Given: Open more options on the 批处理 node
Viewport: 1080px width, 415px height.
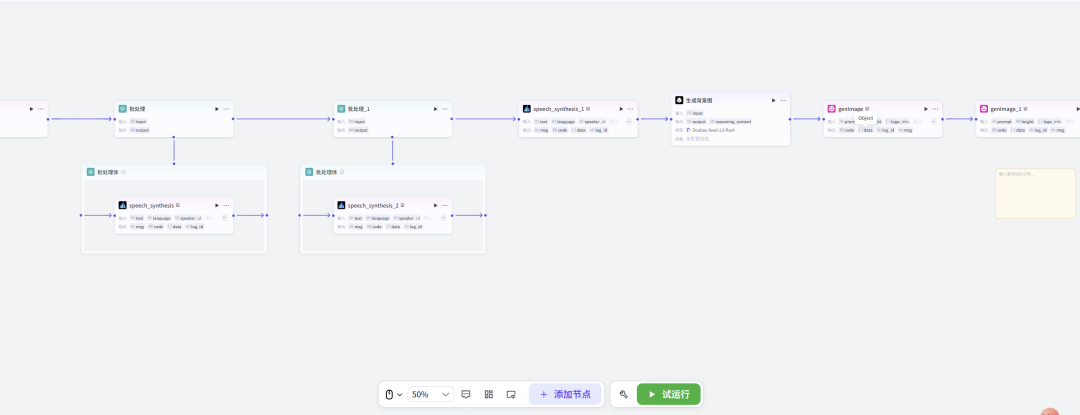Looking at the screenshot, I should 226,109.
